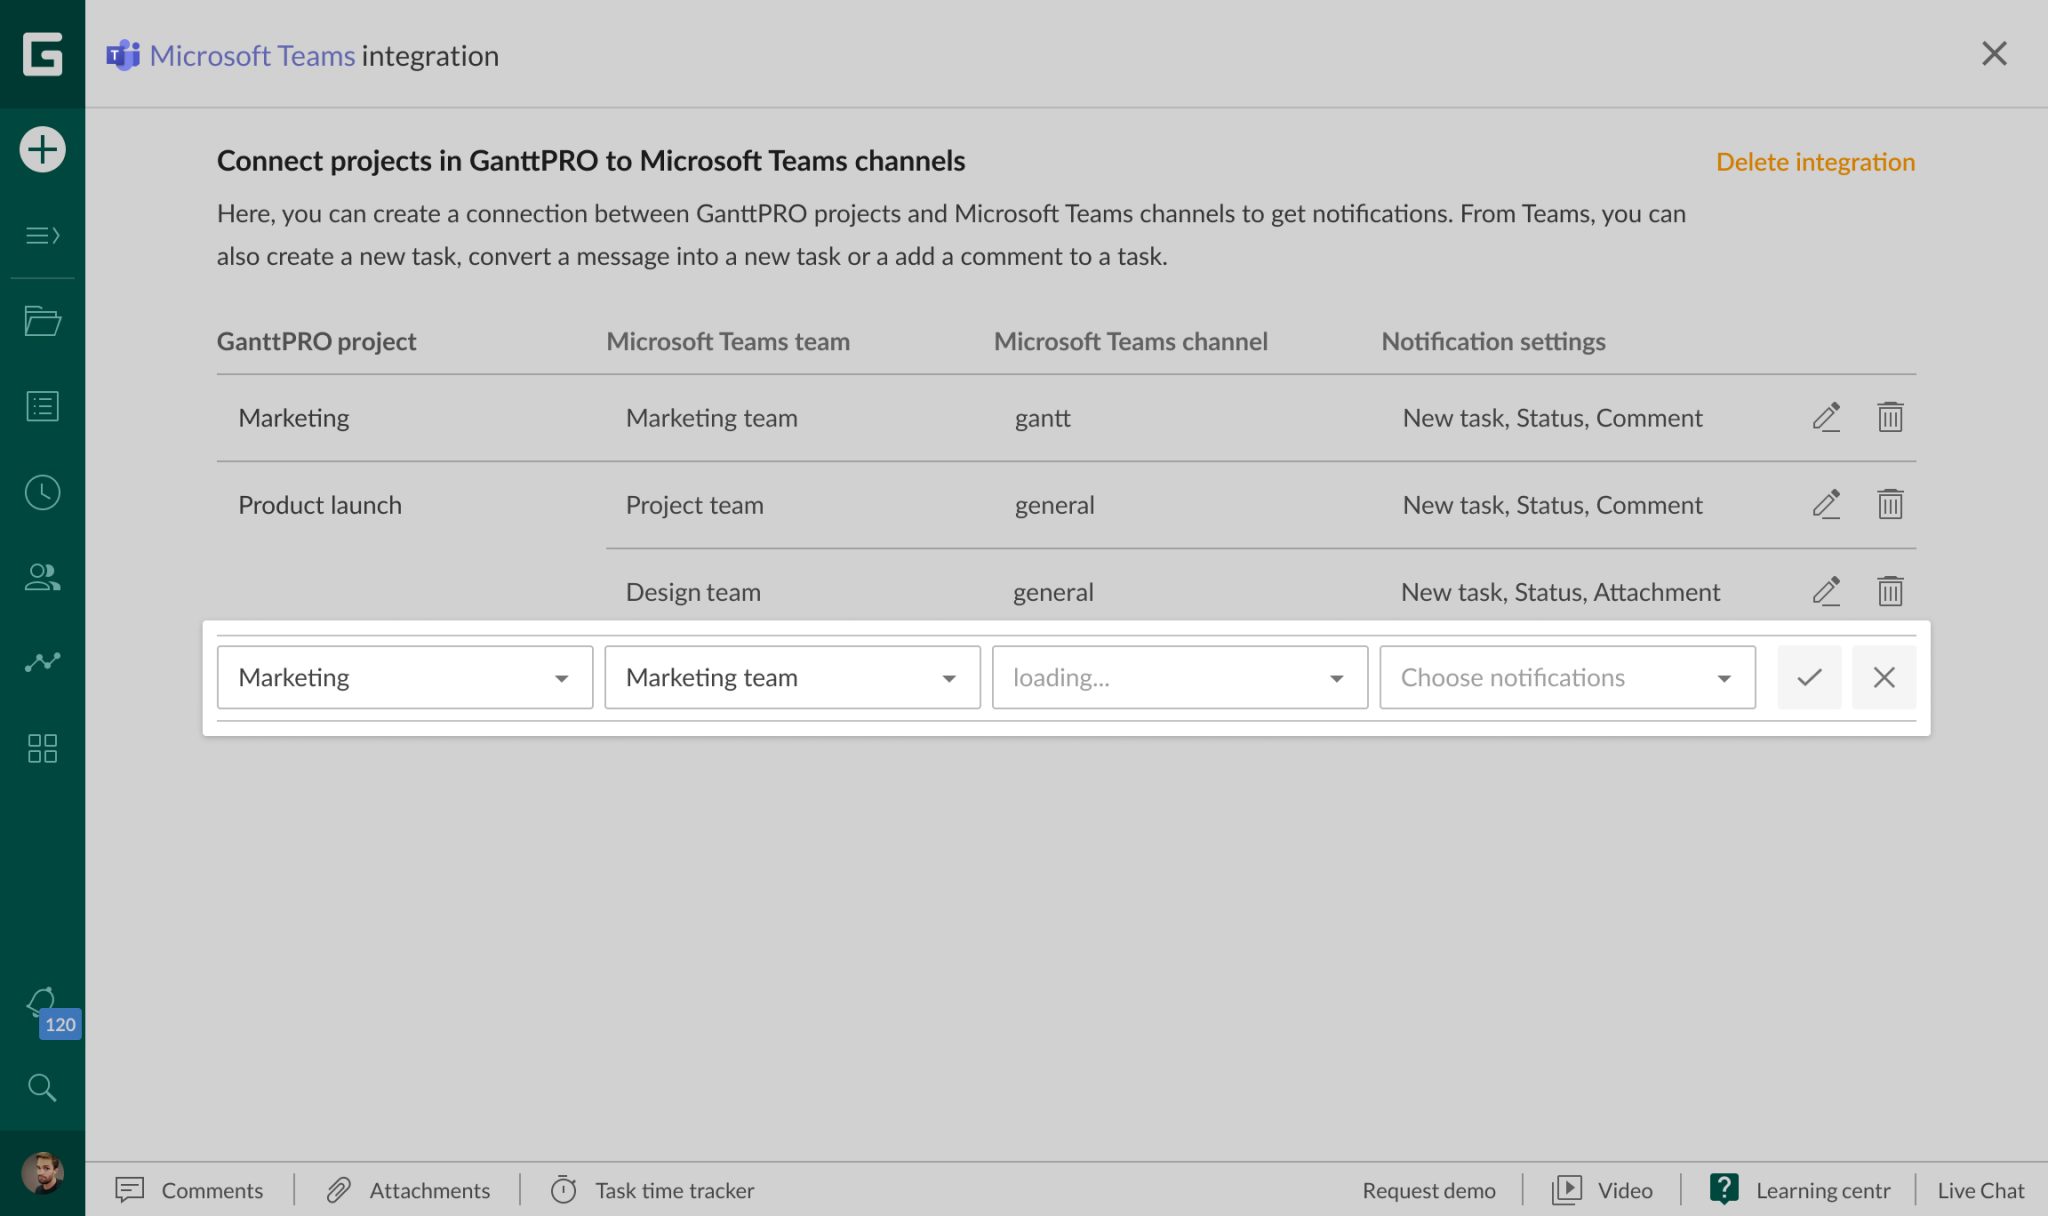The height and width of the screenshot is (1216, 2048).
Task: Edit notification settings for Marketing row
Action: point(1826,417)
